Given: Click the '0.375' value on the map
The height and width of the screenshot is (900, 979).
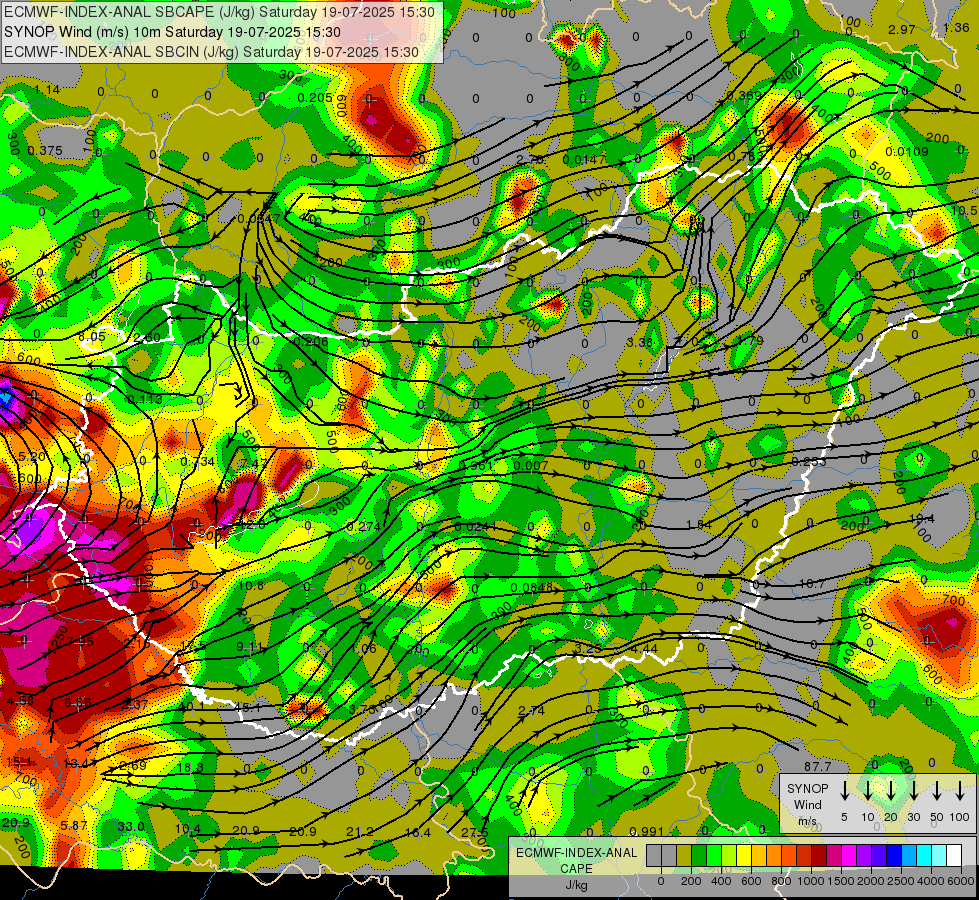Looking at the screenshot, I should tap(45, 151).
